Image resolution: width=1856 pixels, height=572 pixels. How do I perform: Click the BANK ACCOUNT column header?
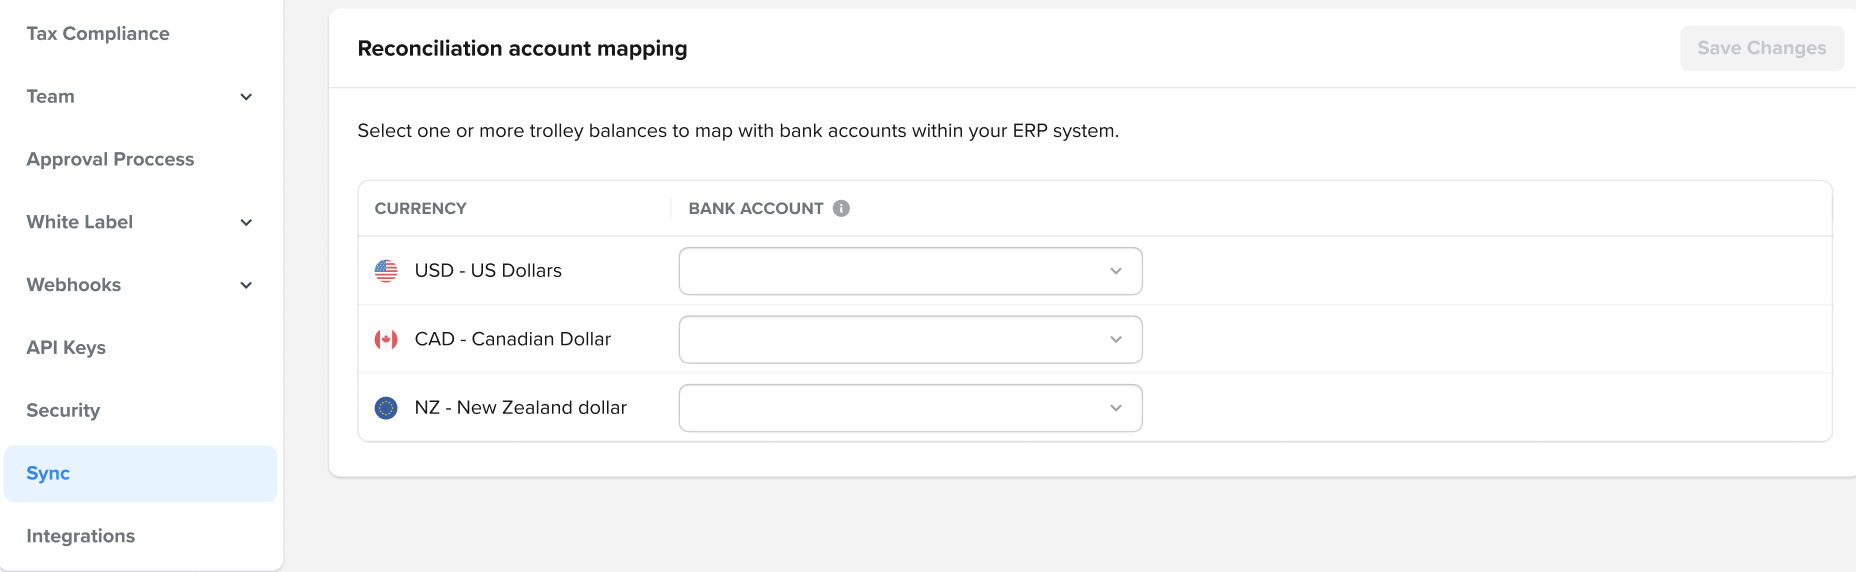click(756, 208)
